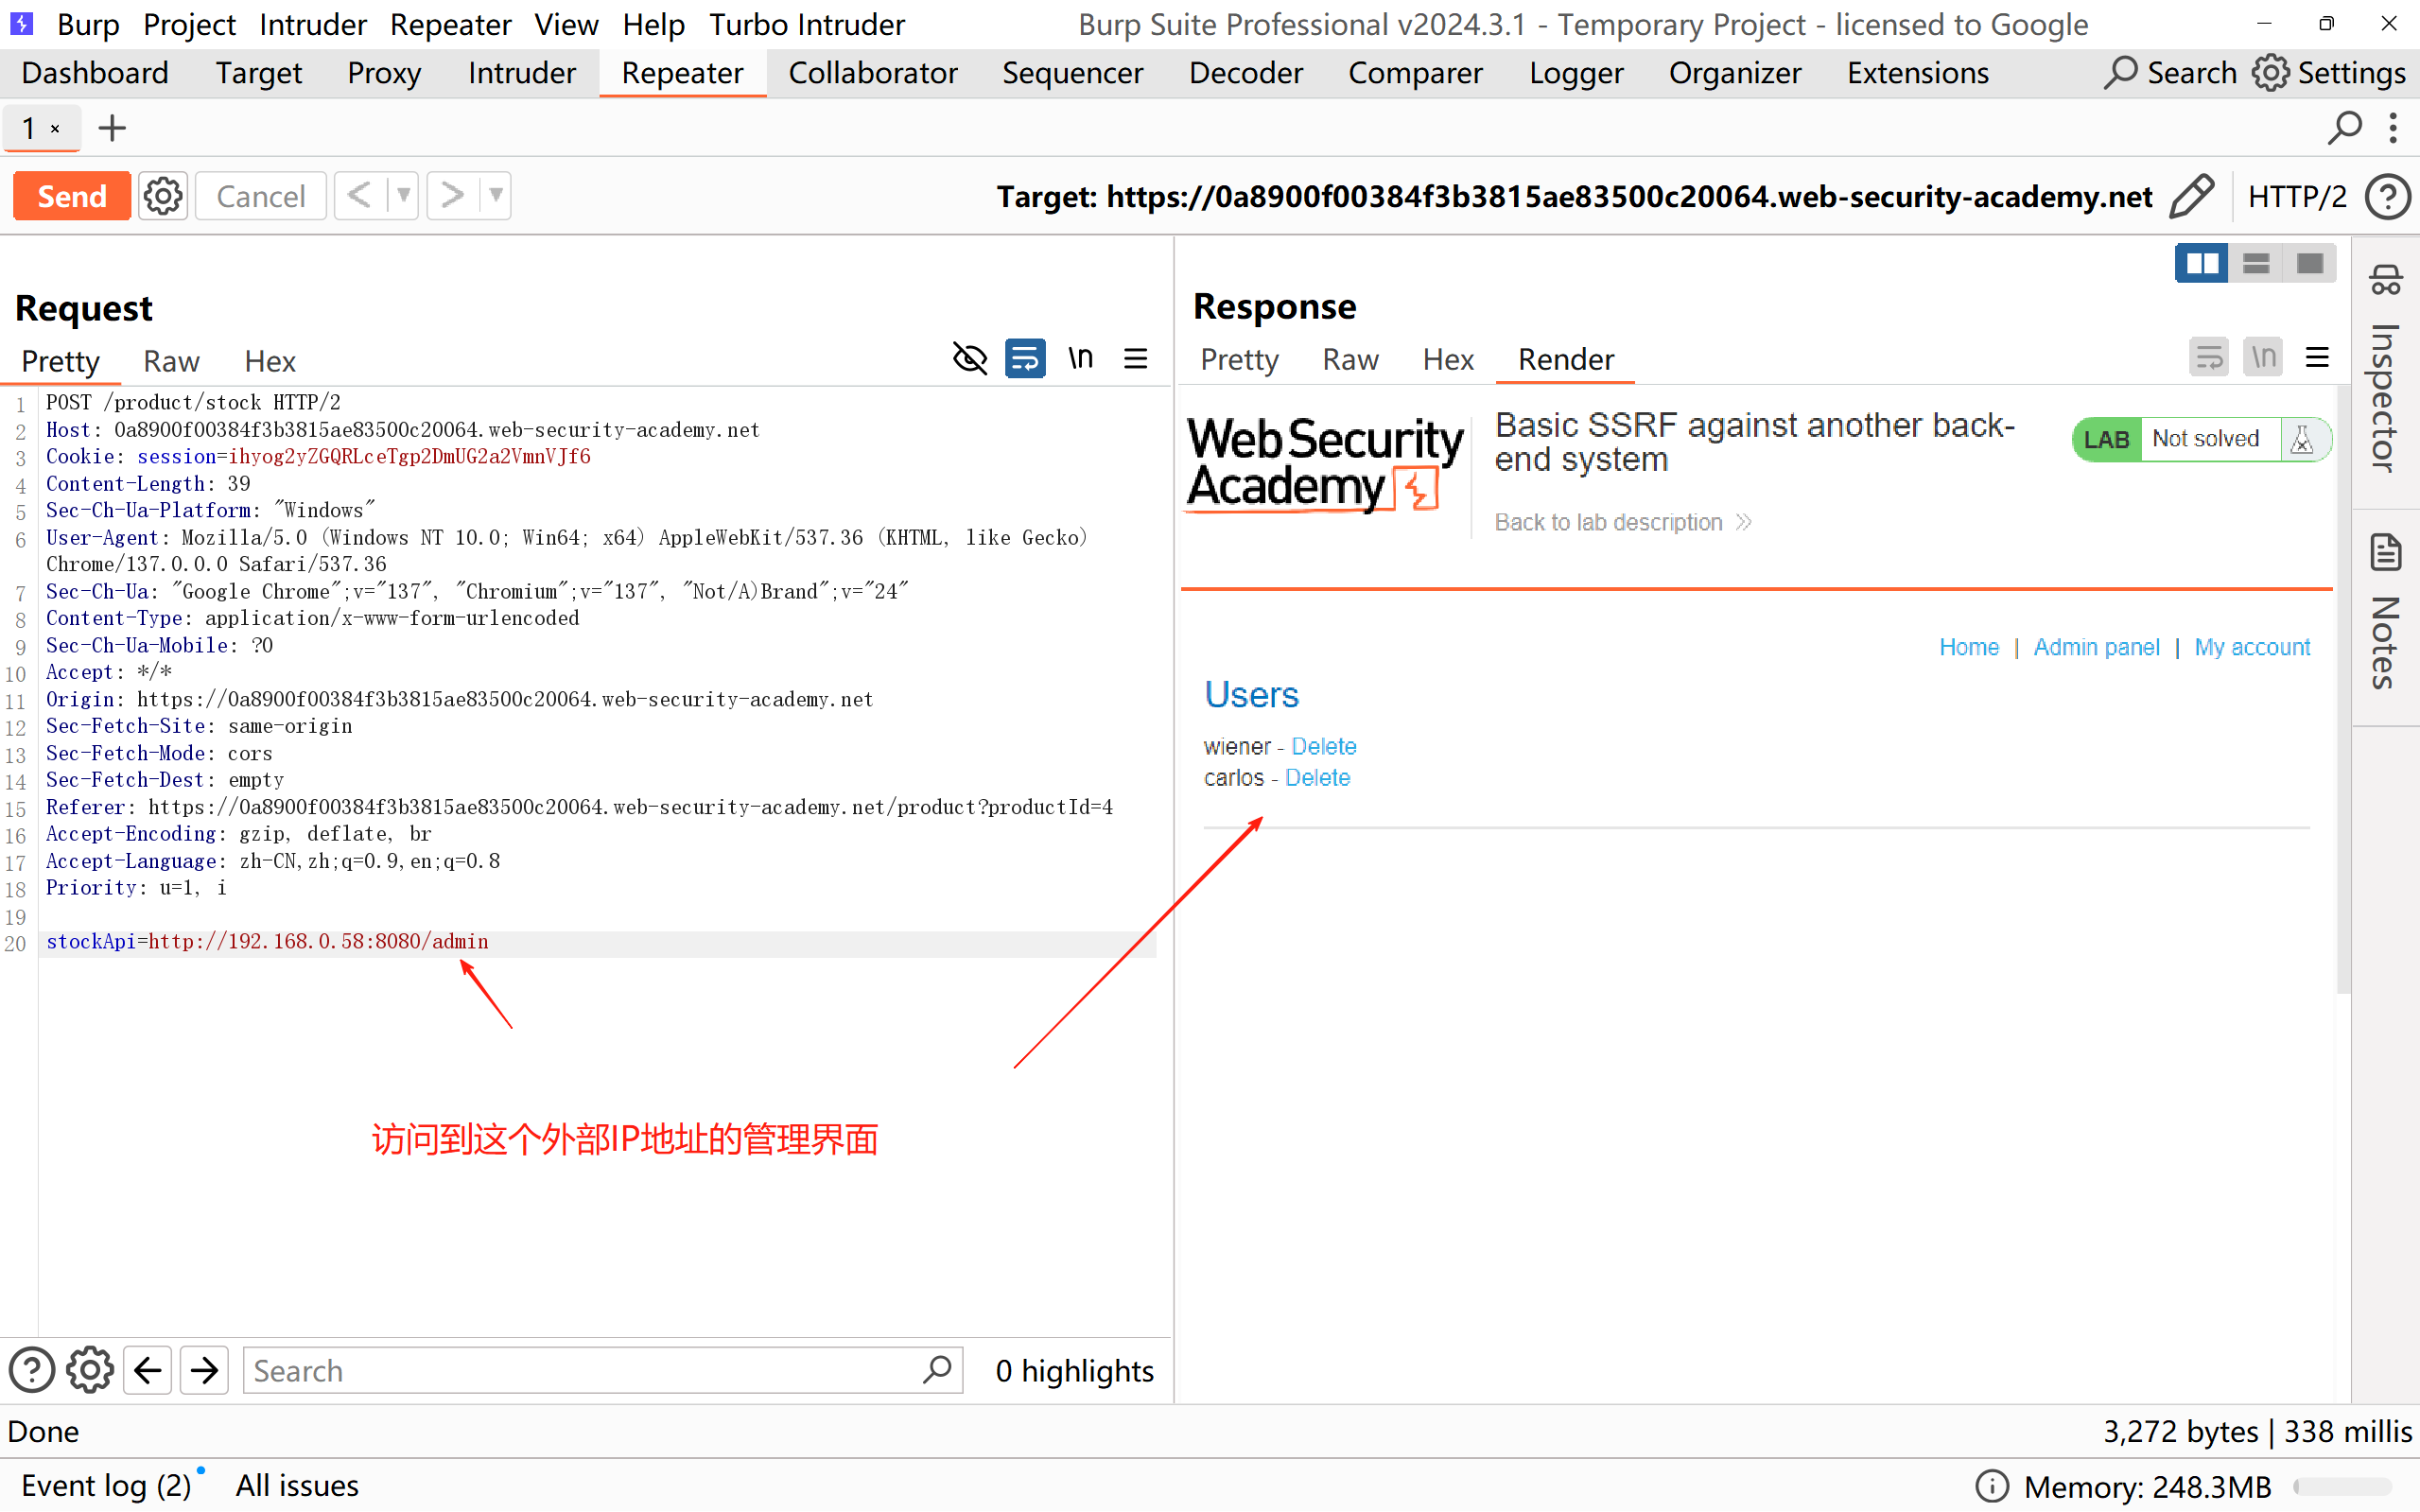The image size is (2420, 1512).
Task: Expand the next request history dropdown
Action: pos(496,196)
